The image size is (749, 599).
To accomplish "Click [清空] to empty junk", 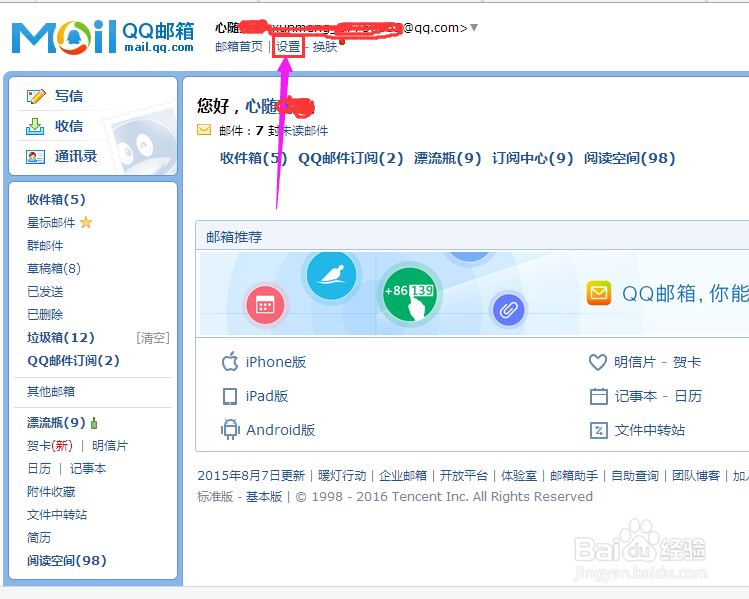I will (x=153, y=338).
